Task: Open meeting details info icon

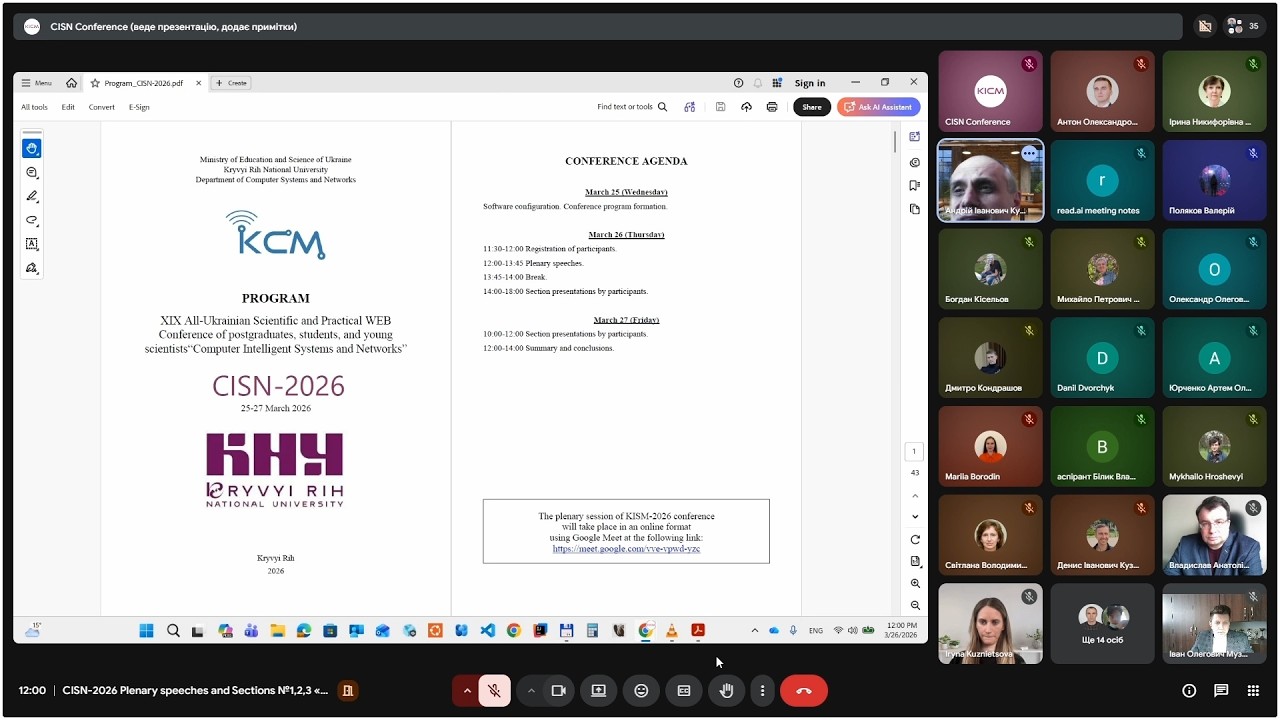Action: click(1189, 690)
